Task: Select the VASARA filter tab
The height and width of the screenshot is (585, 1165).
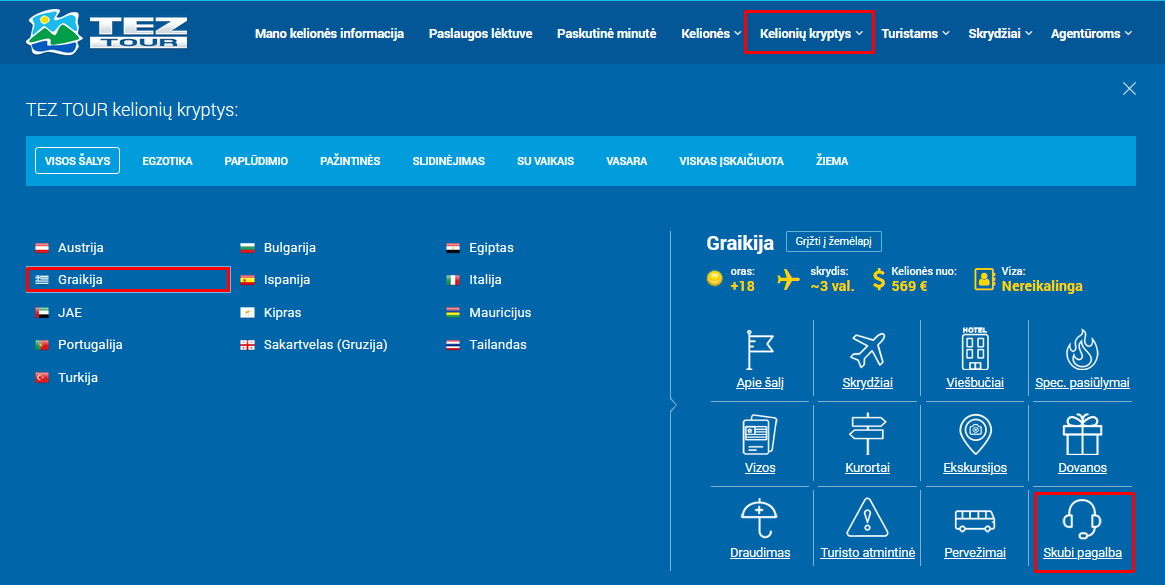Action: tap(626, 161)
